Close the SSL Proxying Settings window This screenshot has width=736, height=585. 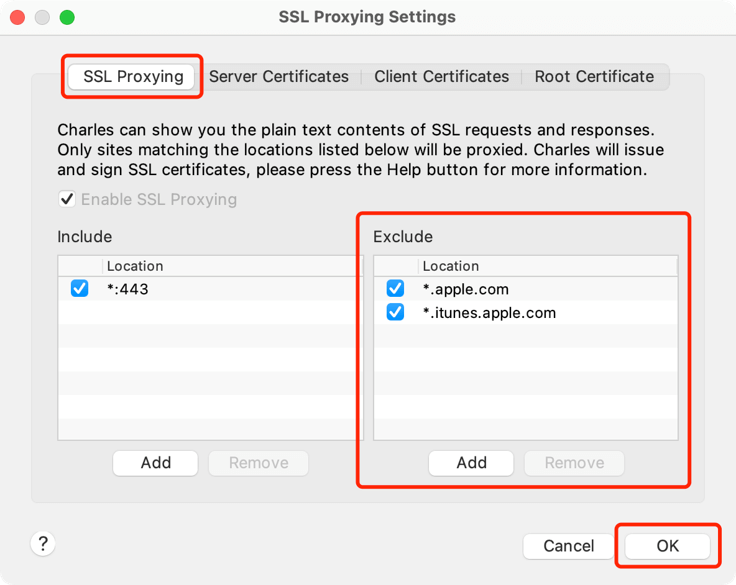click(18, 18)
